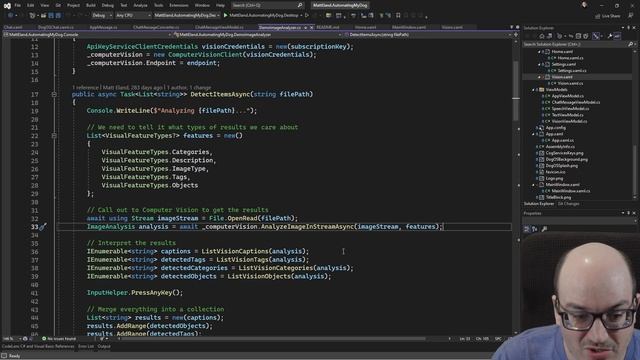Click the screwdriver quick actions icon on line 33

(43, 227)
